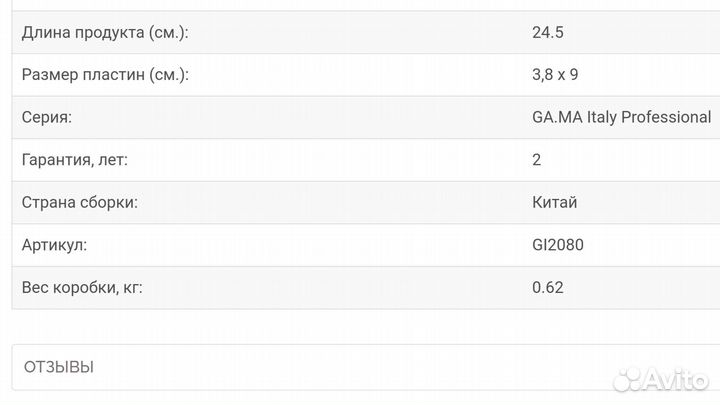Image resolution: width=720 pixels, height=405 pixels.
Task: Click the 'Китай' country value
Action: point(554,202)
